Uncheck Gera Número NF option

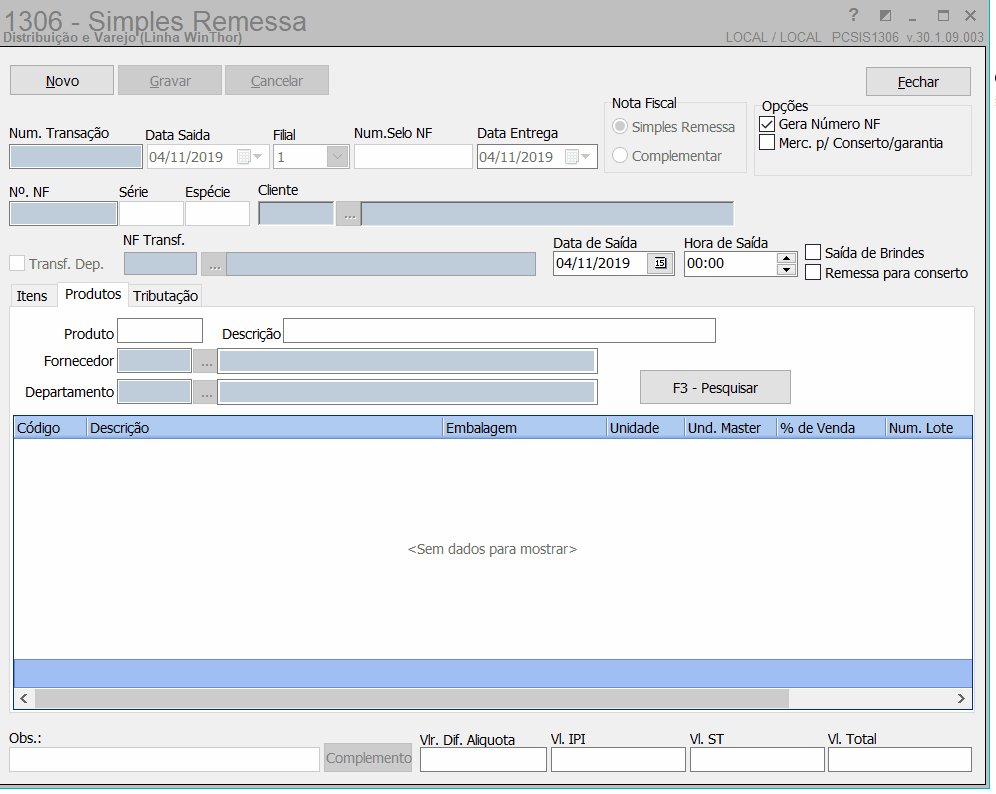tap(767, 124)
